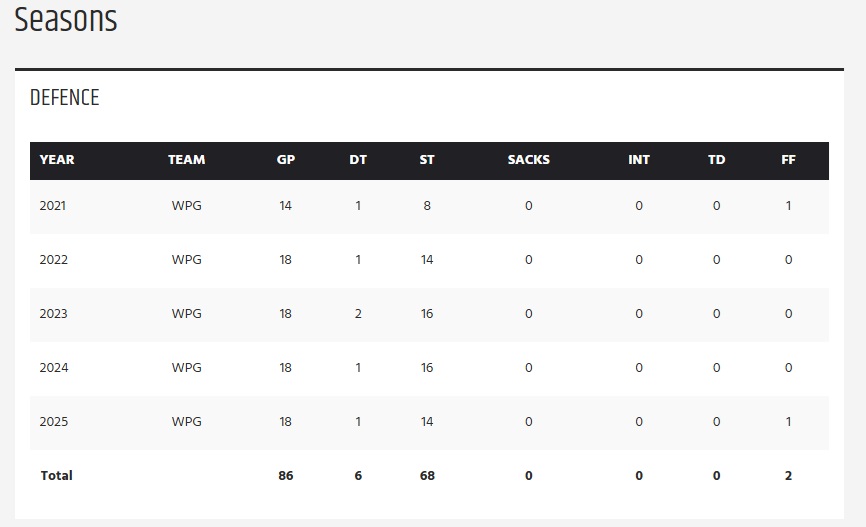
Task: Click WPG team in 2021 row
Action: tap(186, 206)
